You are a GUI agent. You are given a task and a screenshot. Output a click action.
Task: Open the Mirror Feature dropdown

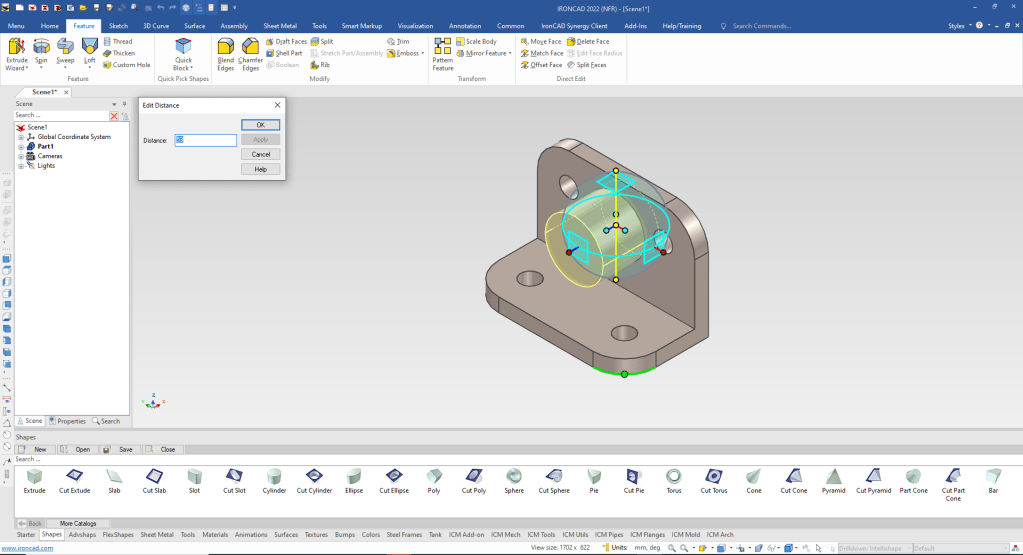pyautogui.click(x=510, y=53)
